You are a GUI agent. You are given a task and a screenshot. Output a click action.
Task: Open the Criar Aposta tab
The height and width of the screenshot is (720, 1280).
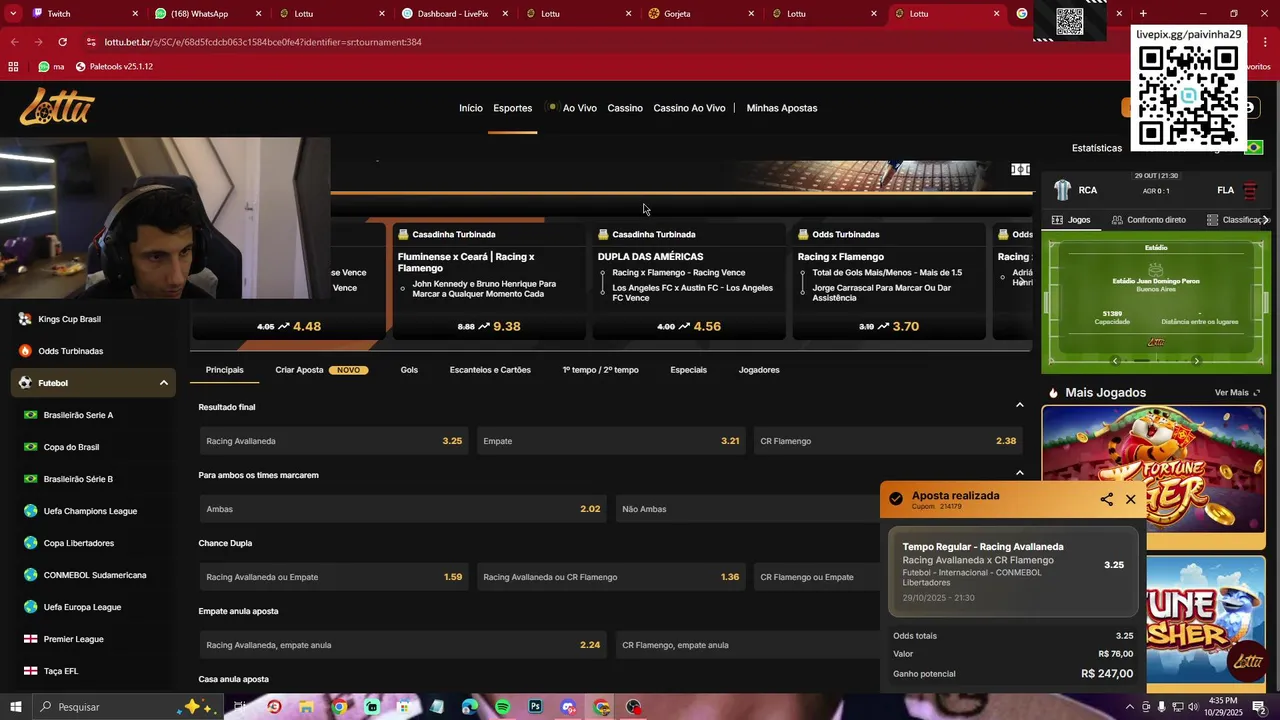pyautogui.click(x=322, y=370)
